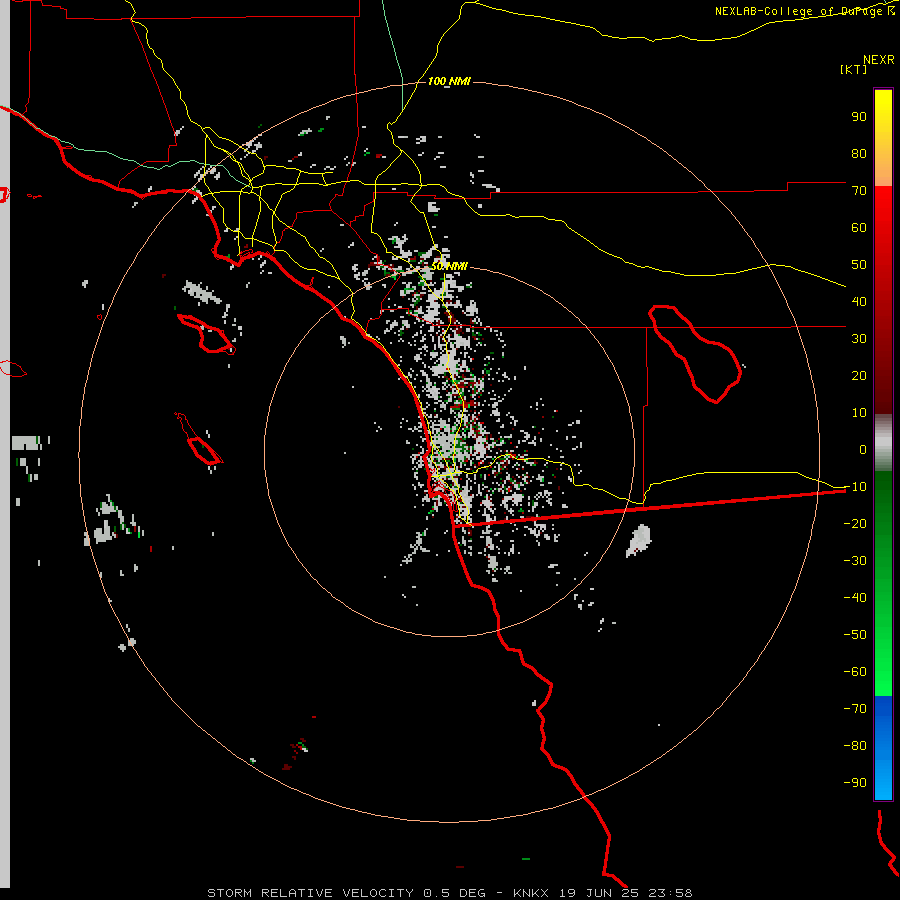The width and height of the screenshot is (900, 900).
Task: Click the 0.5 DEG elevation text
Action: [454, 893]
